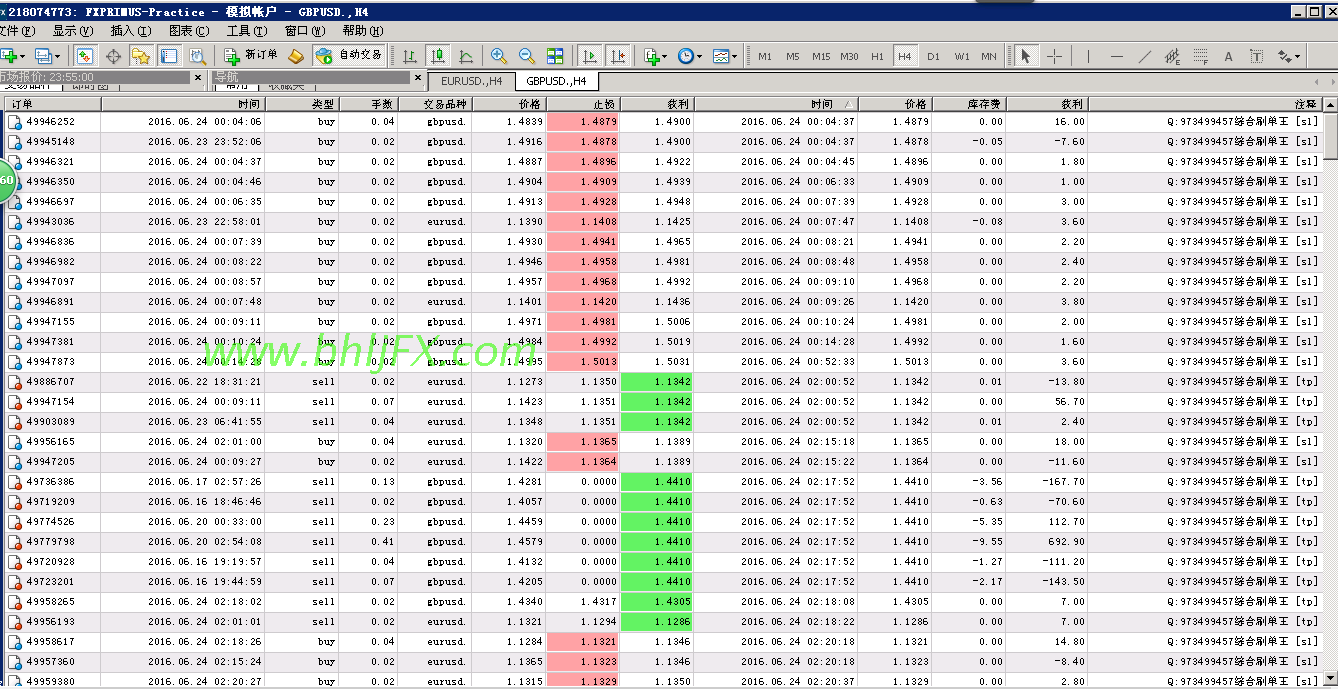This screenshot has height=689, width=1338.
Task: Toggle 自动交易 auto trading
Action: click(349, 56)
